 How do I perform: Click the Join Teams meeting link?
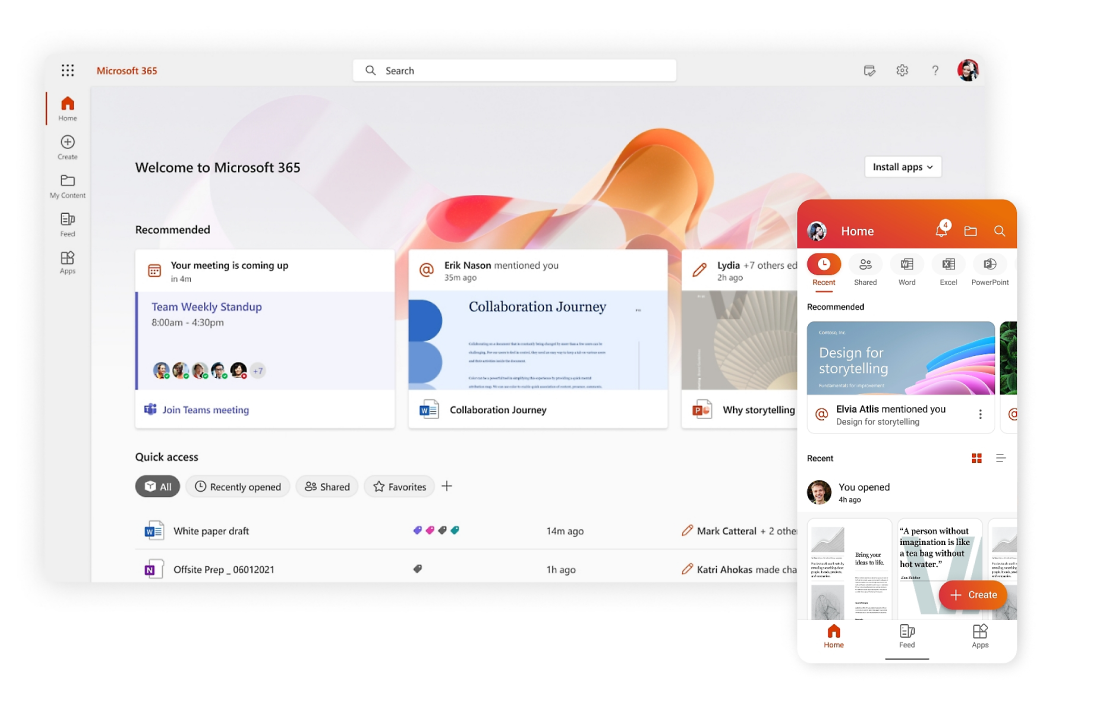click(205, 410)
